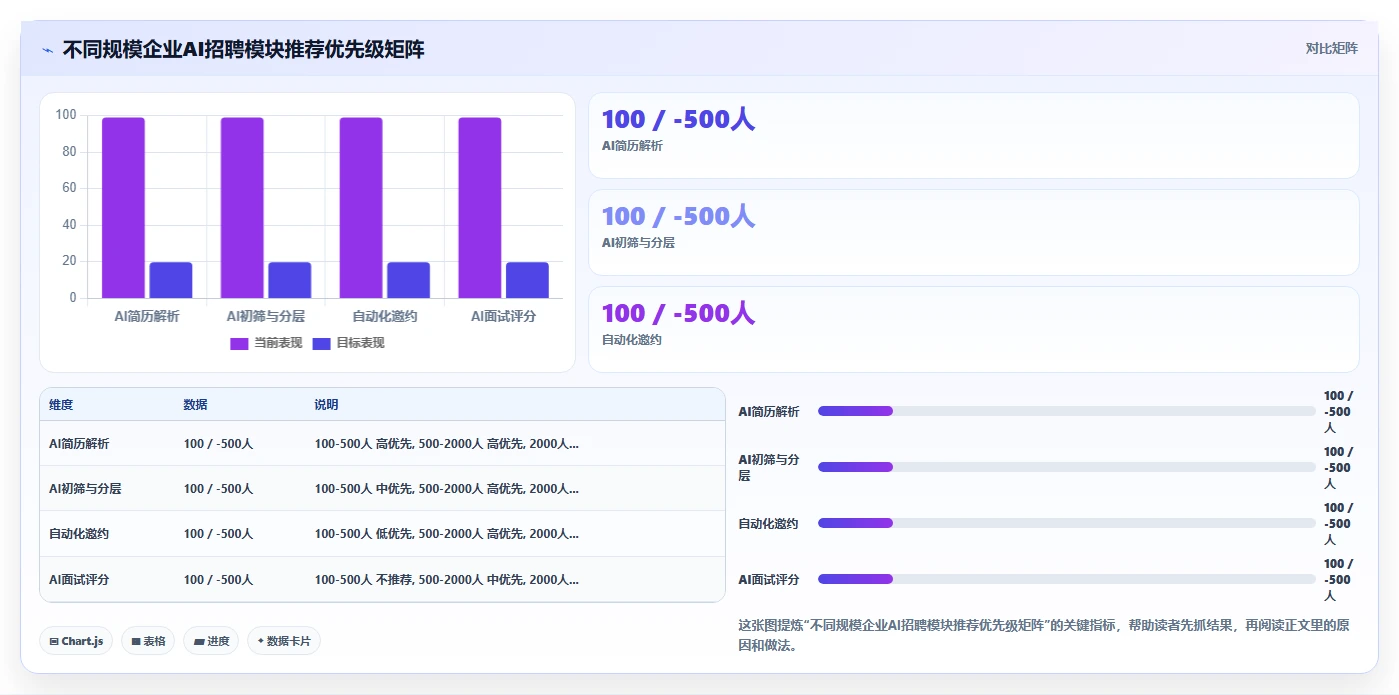
Task: Click the AI简历解析 progress row label
Action: click(769, 411)
